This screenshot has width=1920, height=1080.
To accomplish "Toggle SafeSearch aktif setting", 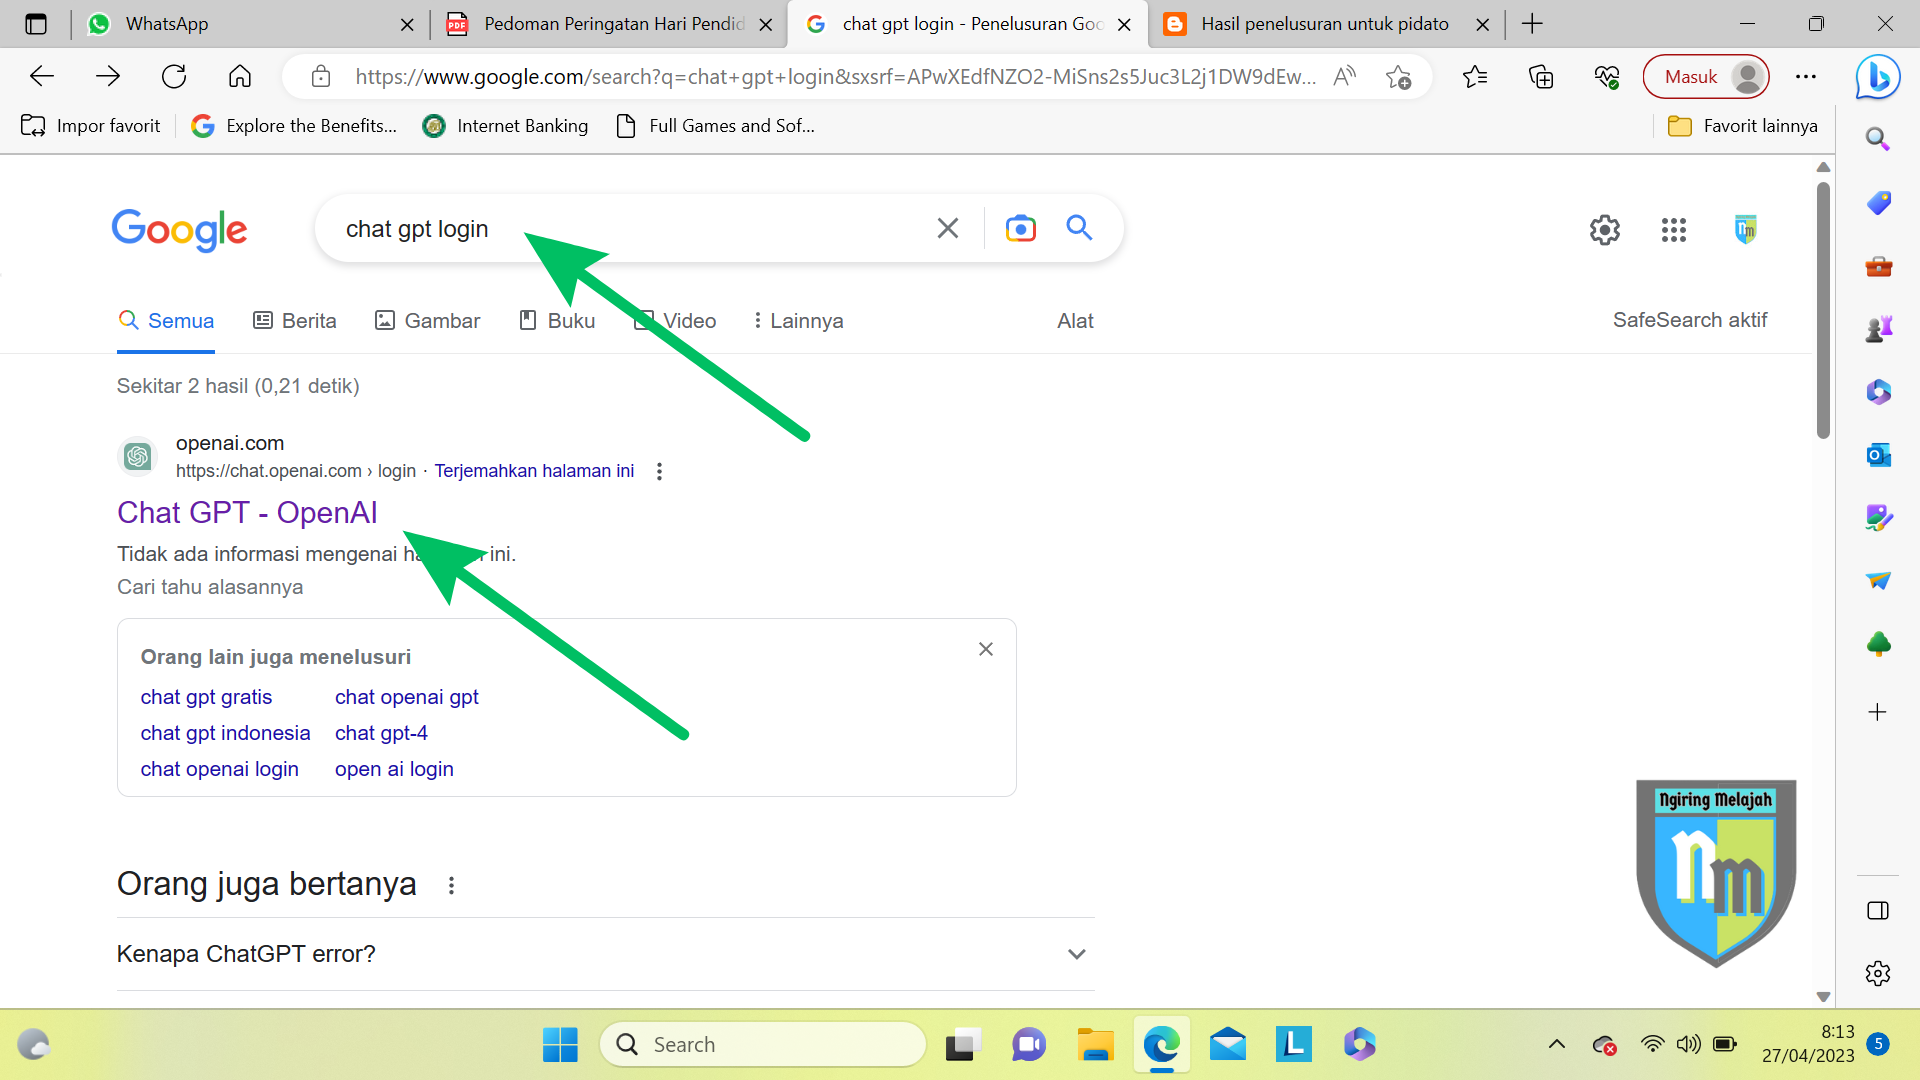I will 1688,319.
